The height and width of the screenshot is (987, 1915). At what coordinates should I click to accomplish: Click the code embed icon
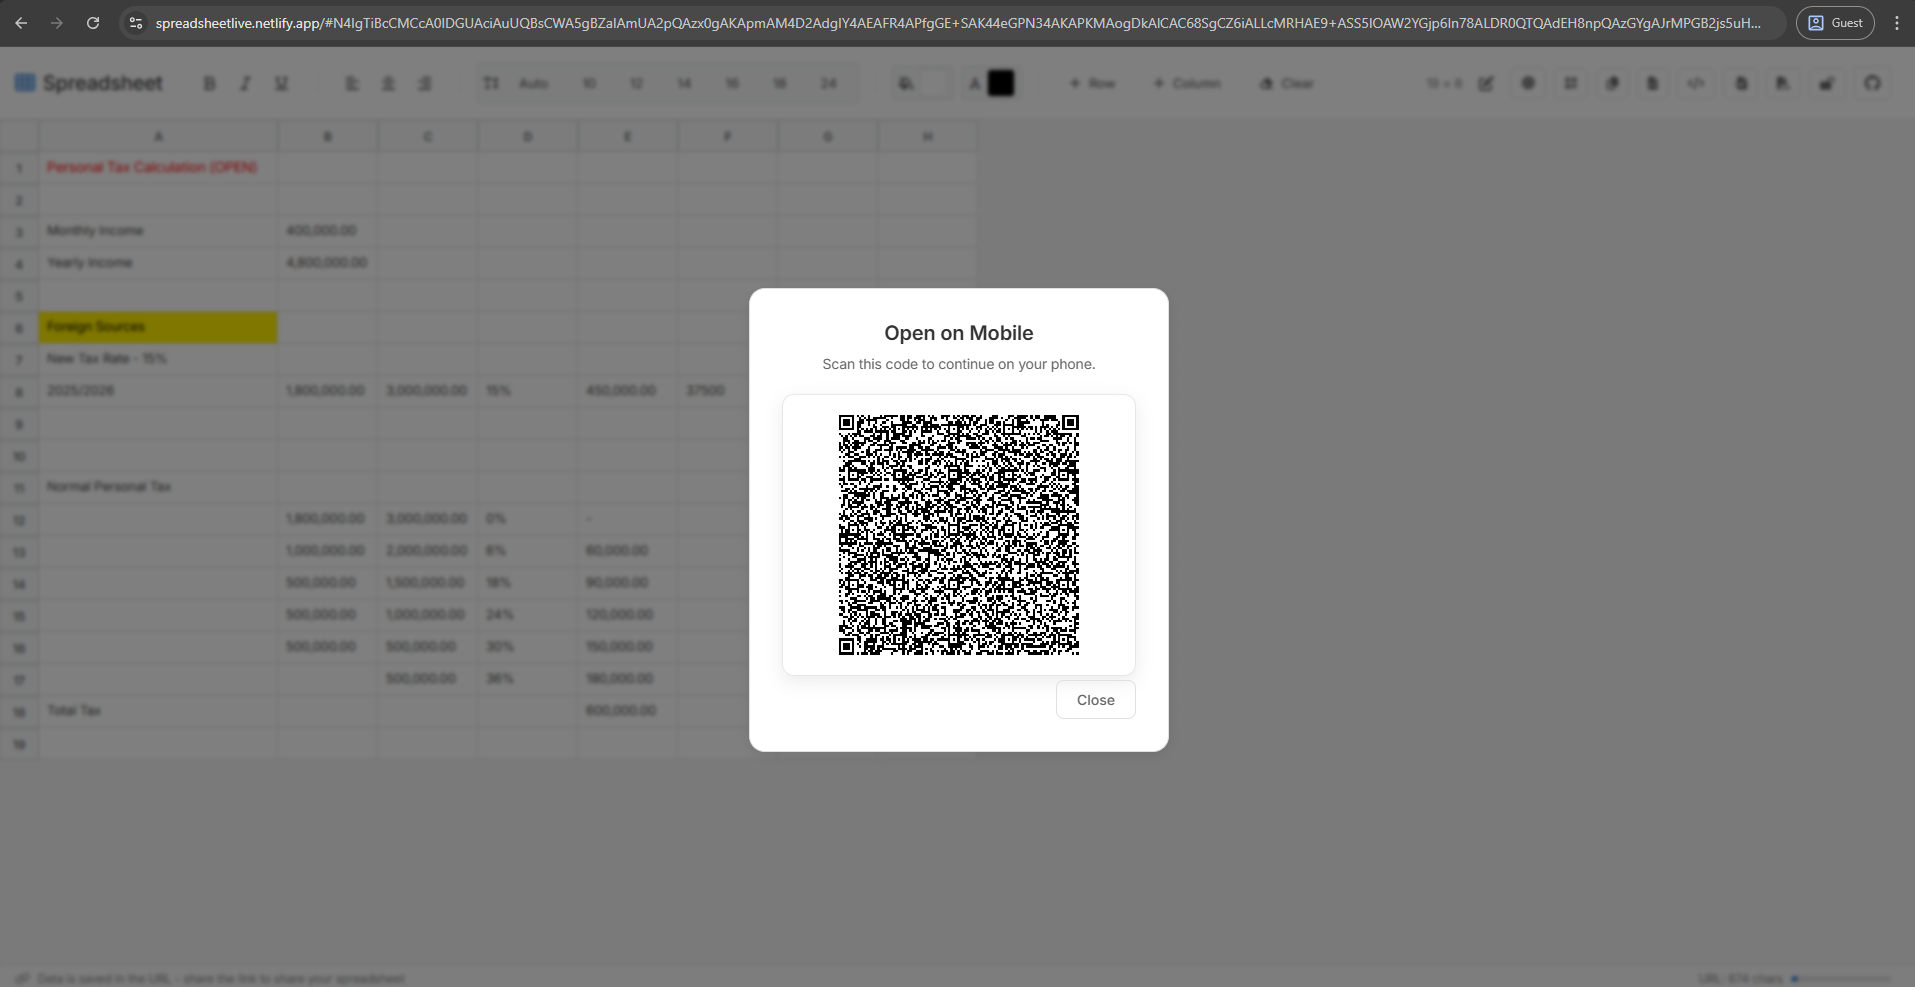pos(1696,84)
